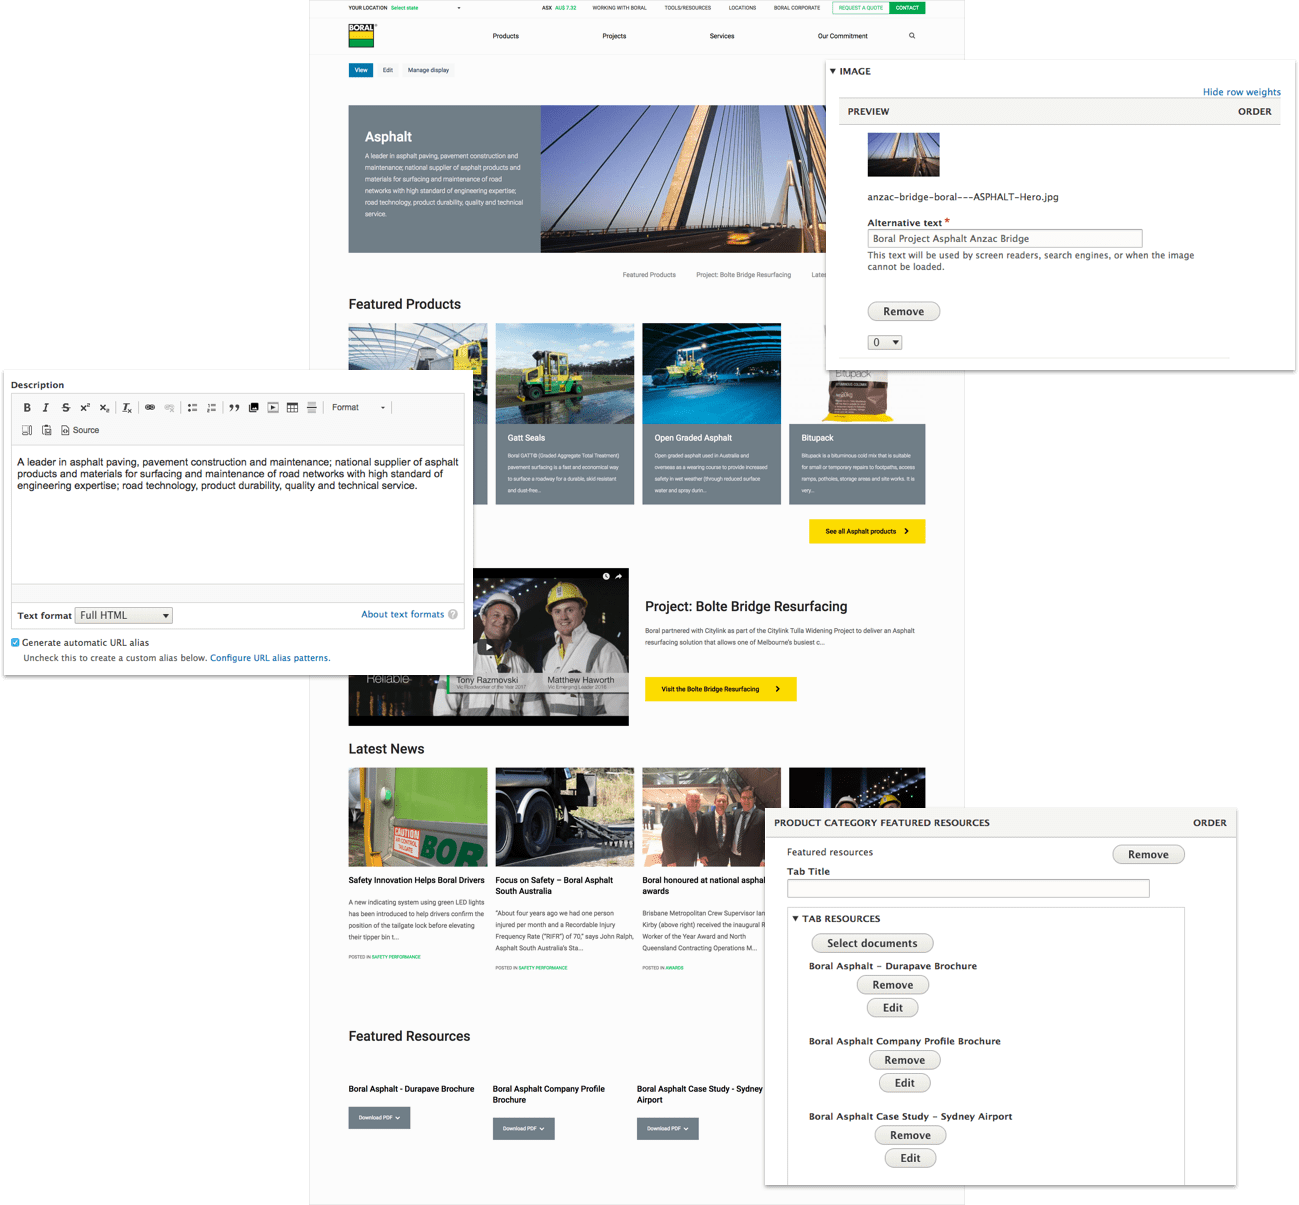Click the Hide row weights link

(1241, 92)
